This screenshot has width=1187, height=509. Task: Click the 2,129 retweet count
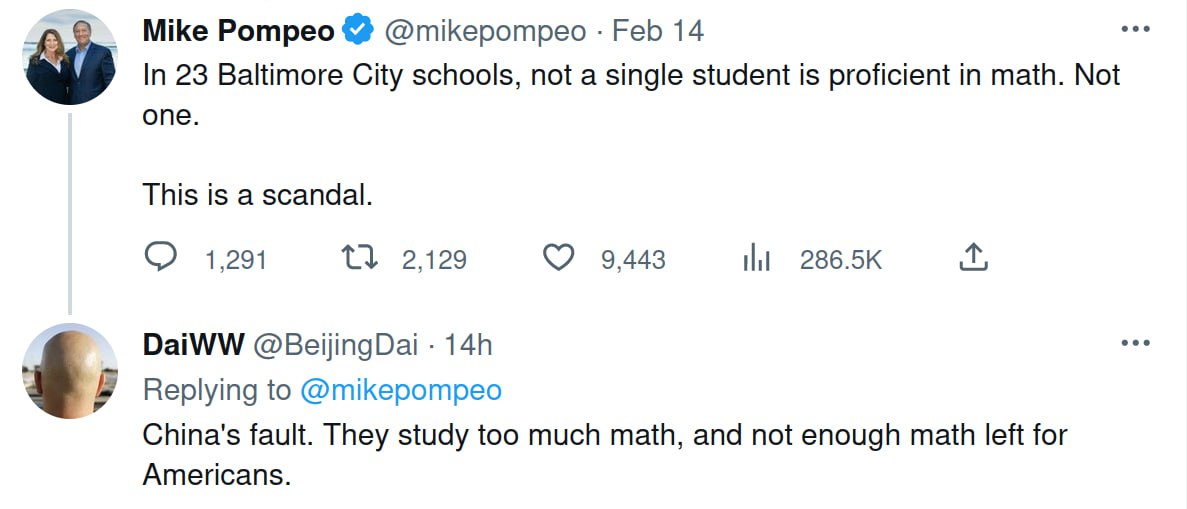[434, 260]
